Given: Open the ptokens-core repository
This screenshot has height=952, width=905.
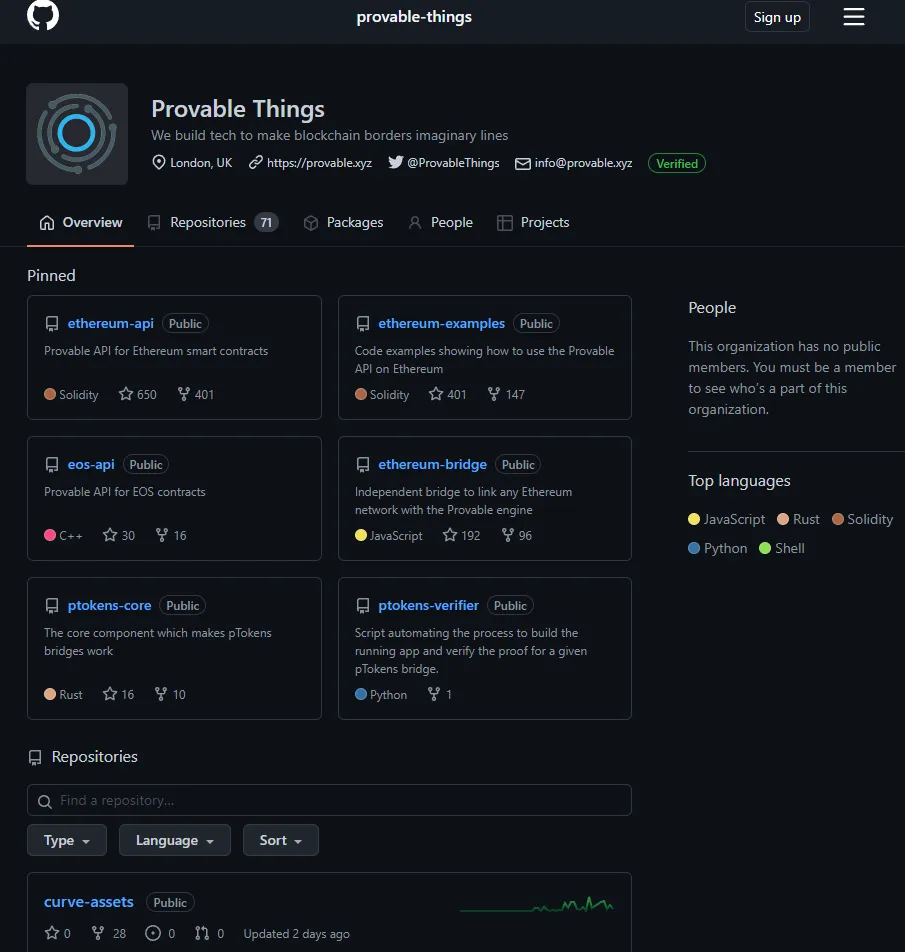Looking at the screenshot, I should coord(109,605).
